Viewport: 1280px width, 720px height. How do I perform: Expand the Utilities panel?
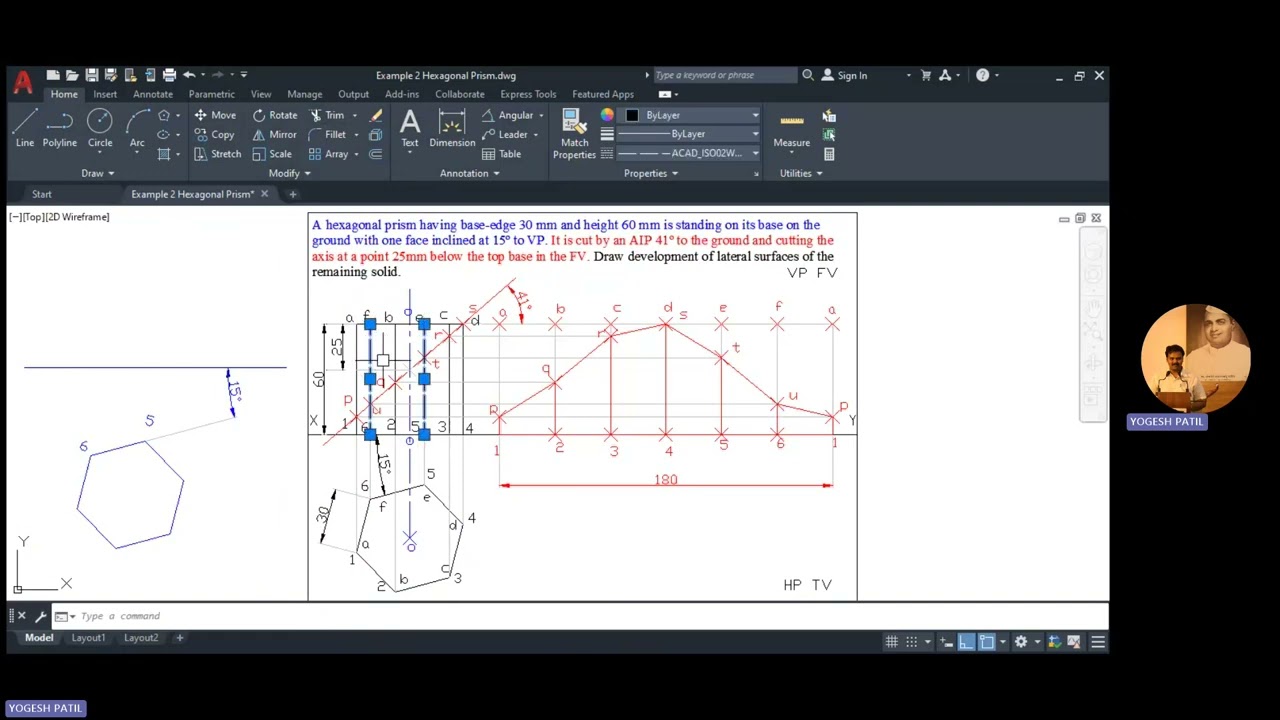click(x=801, y=173)
